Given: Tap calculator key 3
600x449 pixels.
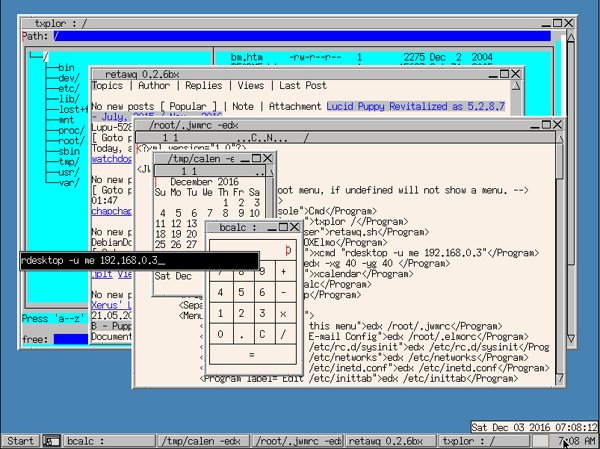Looking at the screenshot, I should pos(262,313).
